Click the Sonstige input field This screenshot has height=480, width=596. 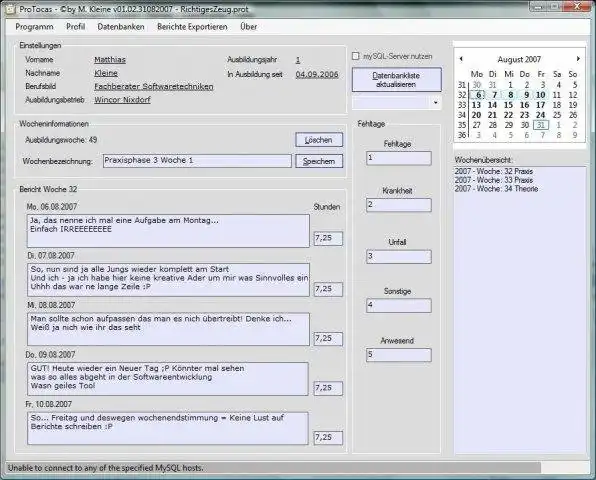point(399,306)
